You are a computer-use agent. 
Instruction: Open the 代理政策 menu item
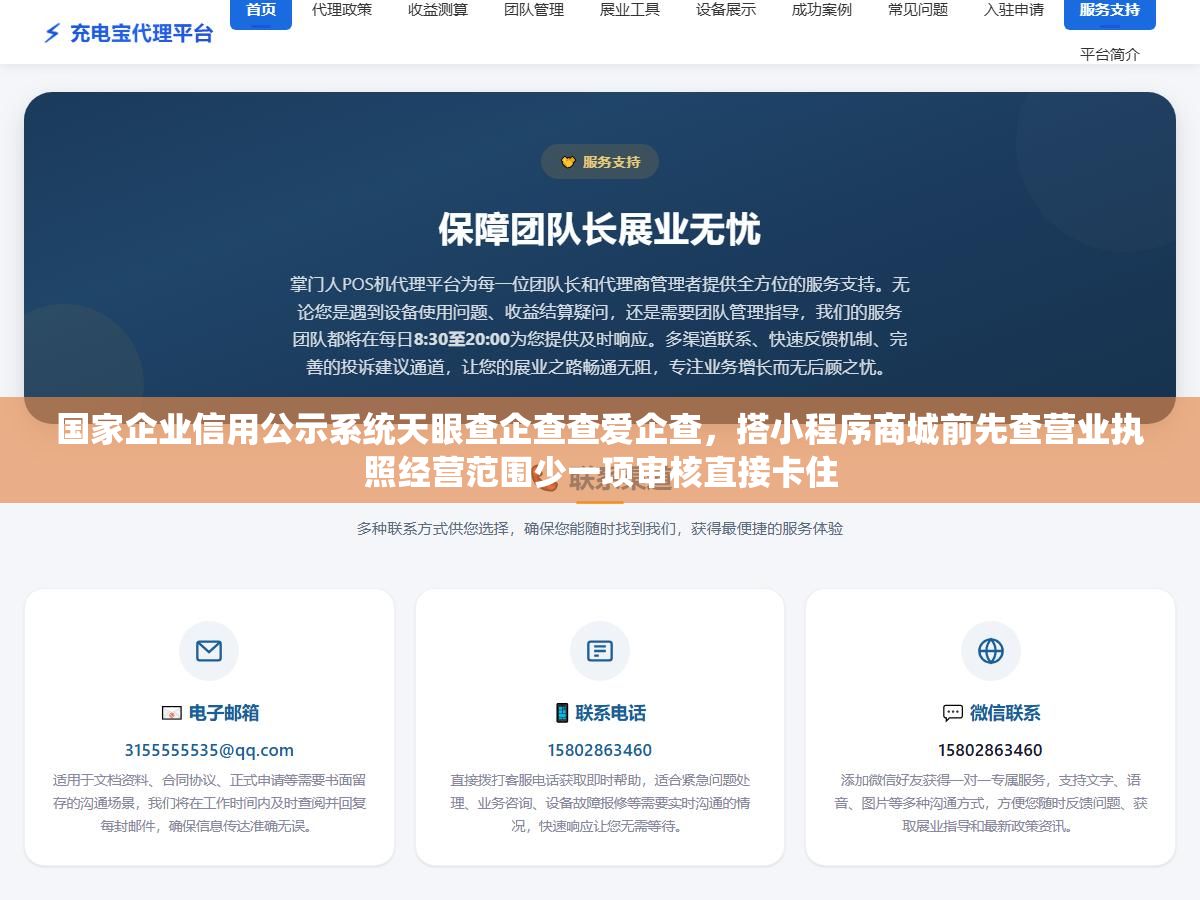click(342, 10)
